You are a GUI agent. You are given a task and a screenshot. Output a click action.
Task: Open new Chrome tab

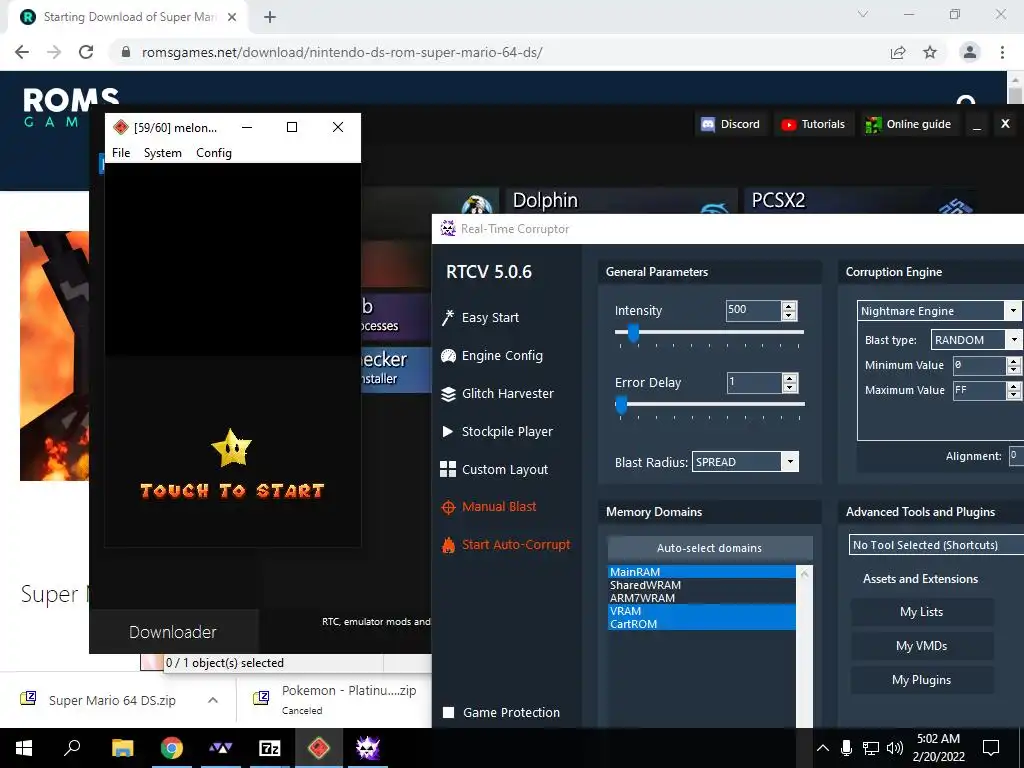point(270,17)
